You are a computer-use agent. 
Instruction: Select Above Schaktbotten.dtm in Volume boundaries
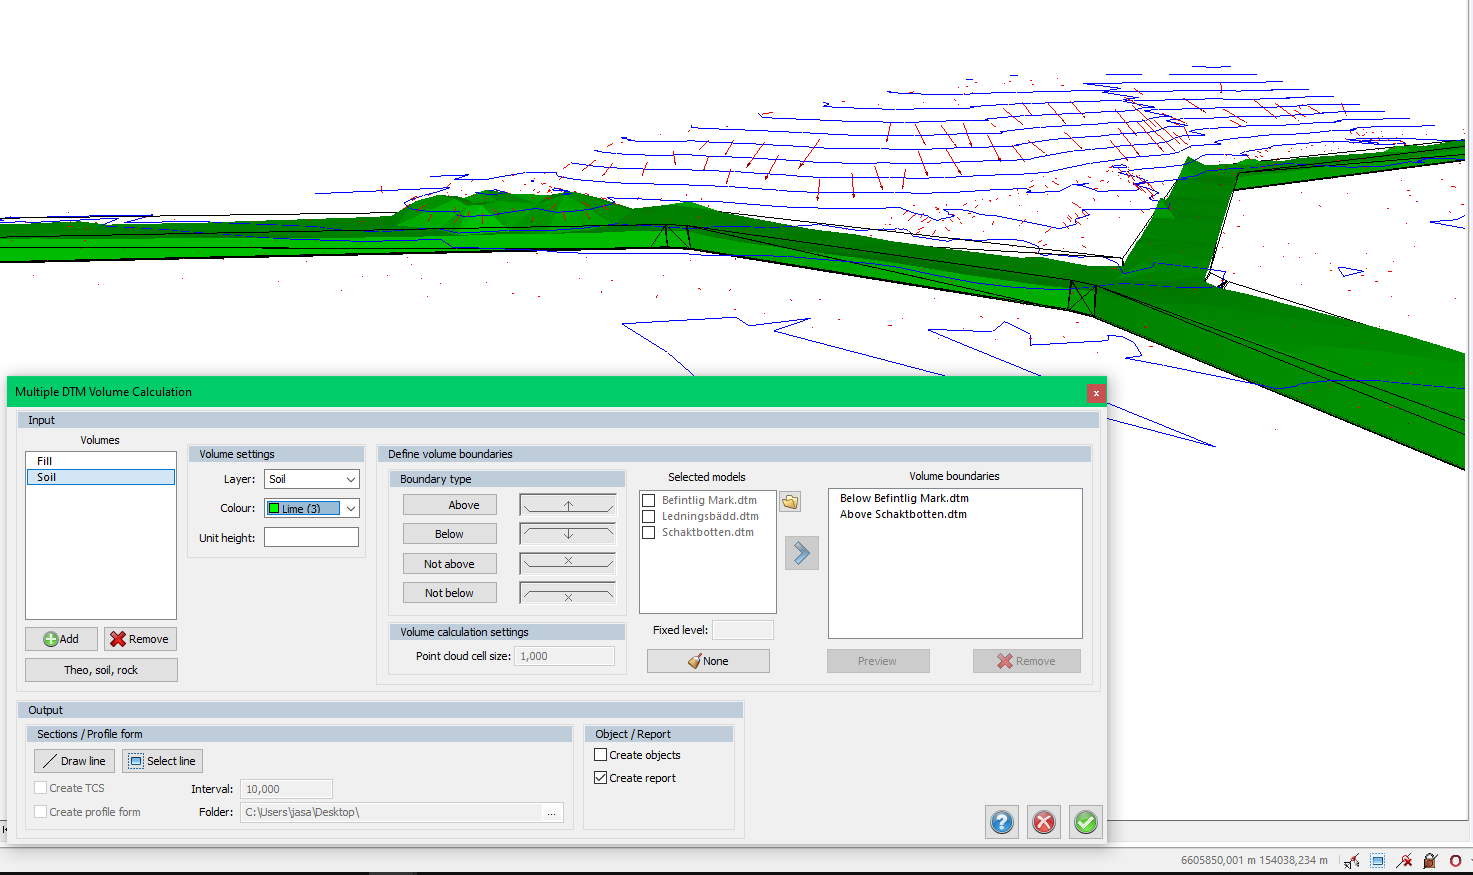click(903, 514)
